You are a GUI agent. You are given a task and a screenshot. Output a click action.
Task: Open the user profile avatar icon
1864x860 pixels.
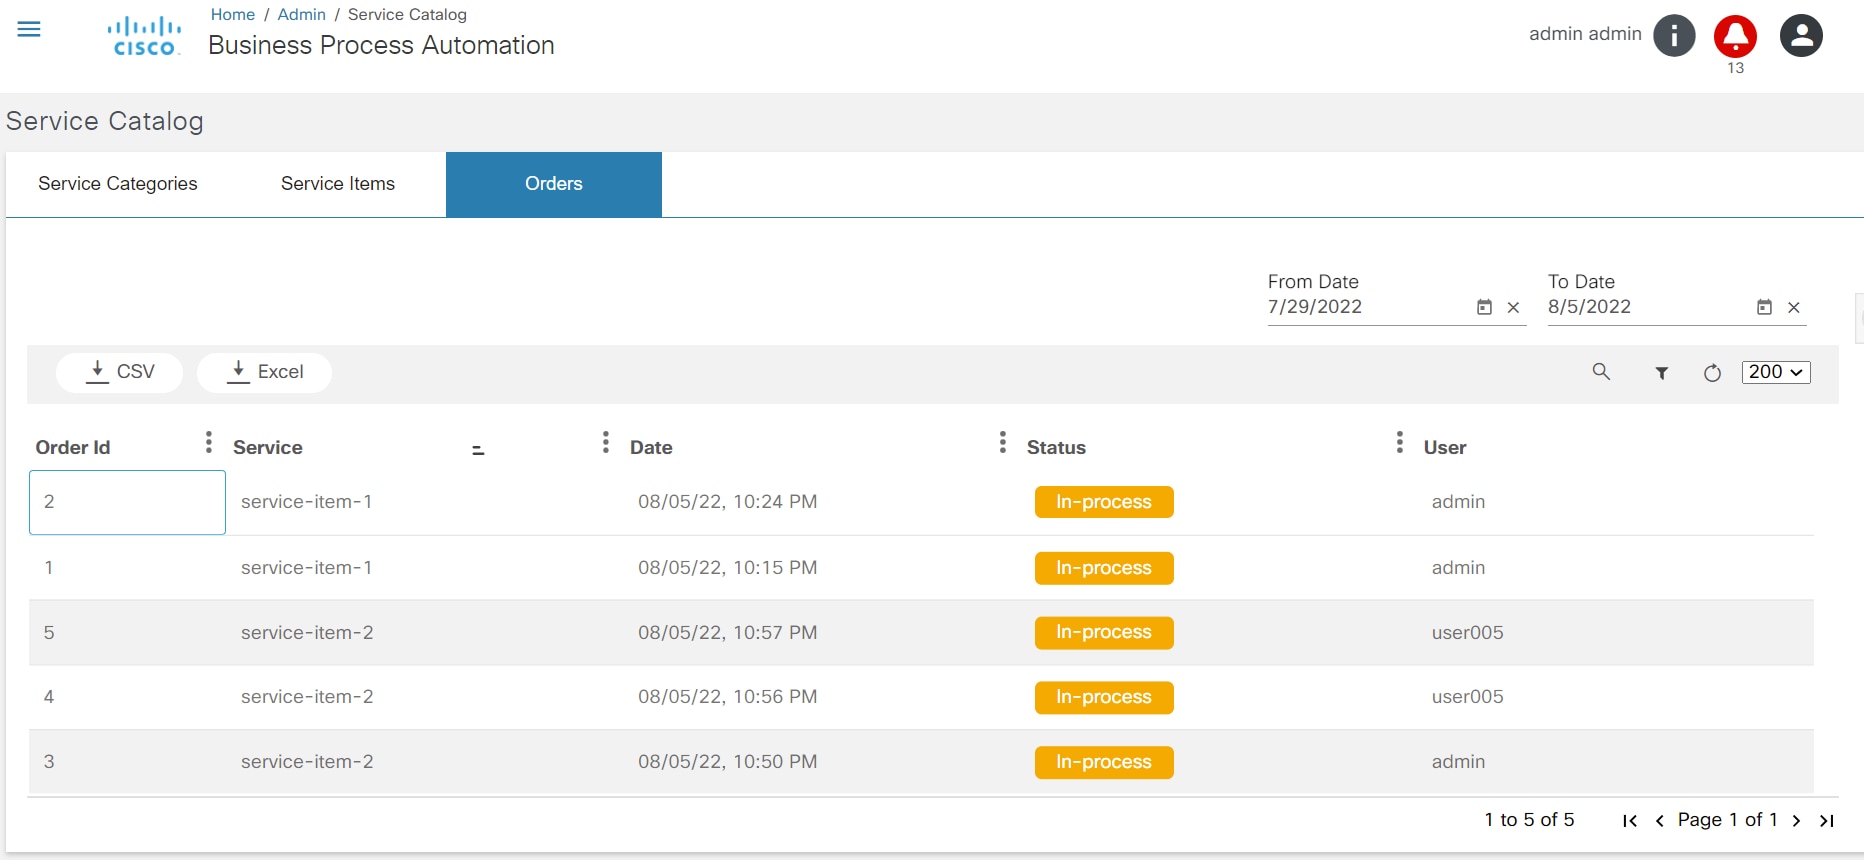[x=1801, y=36]
